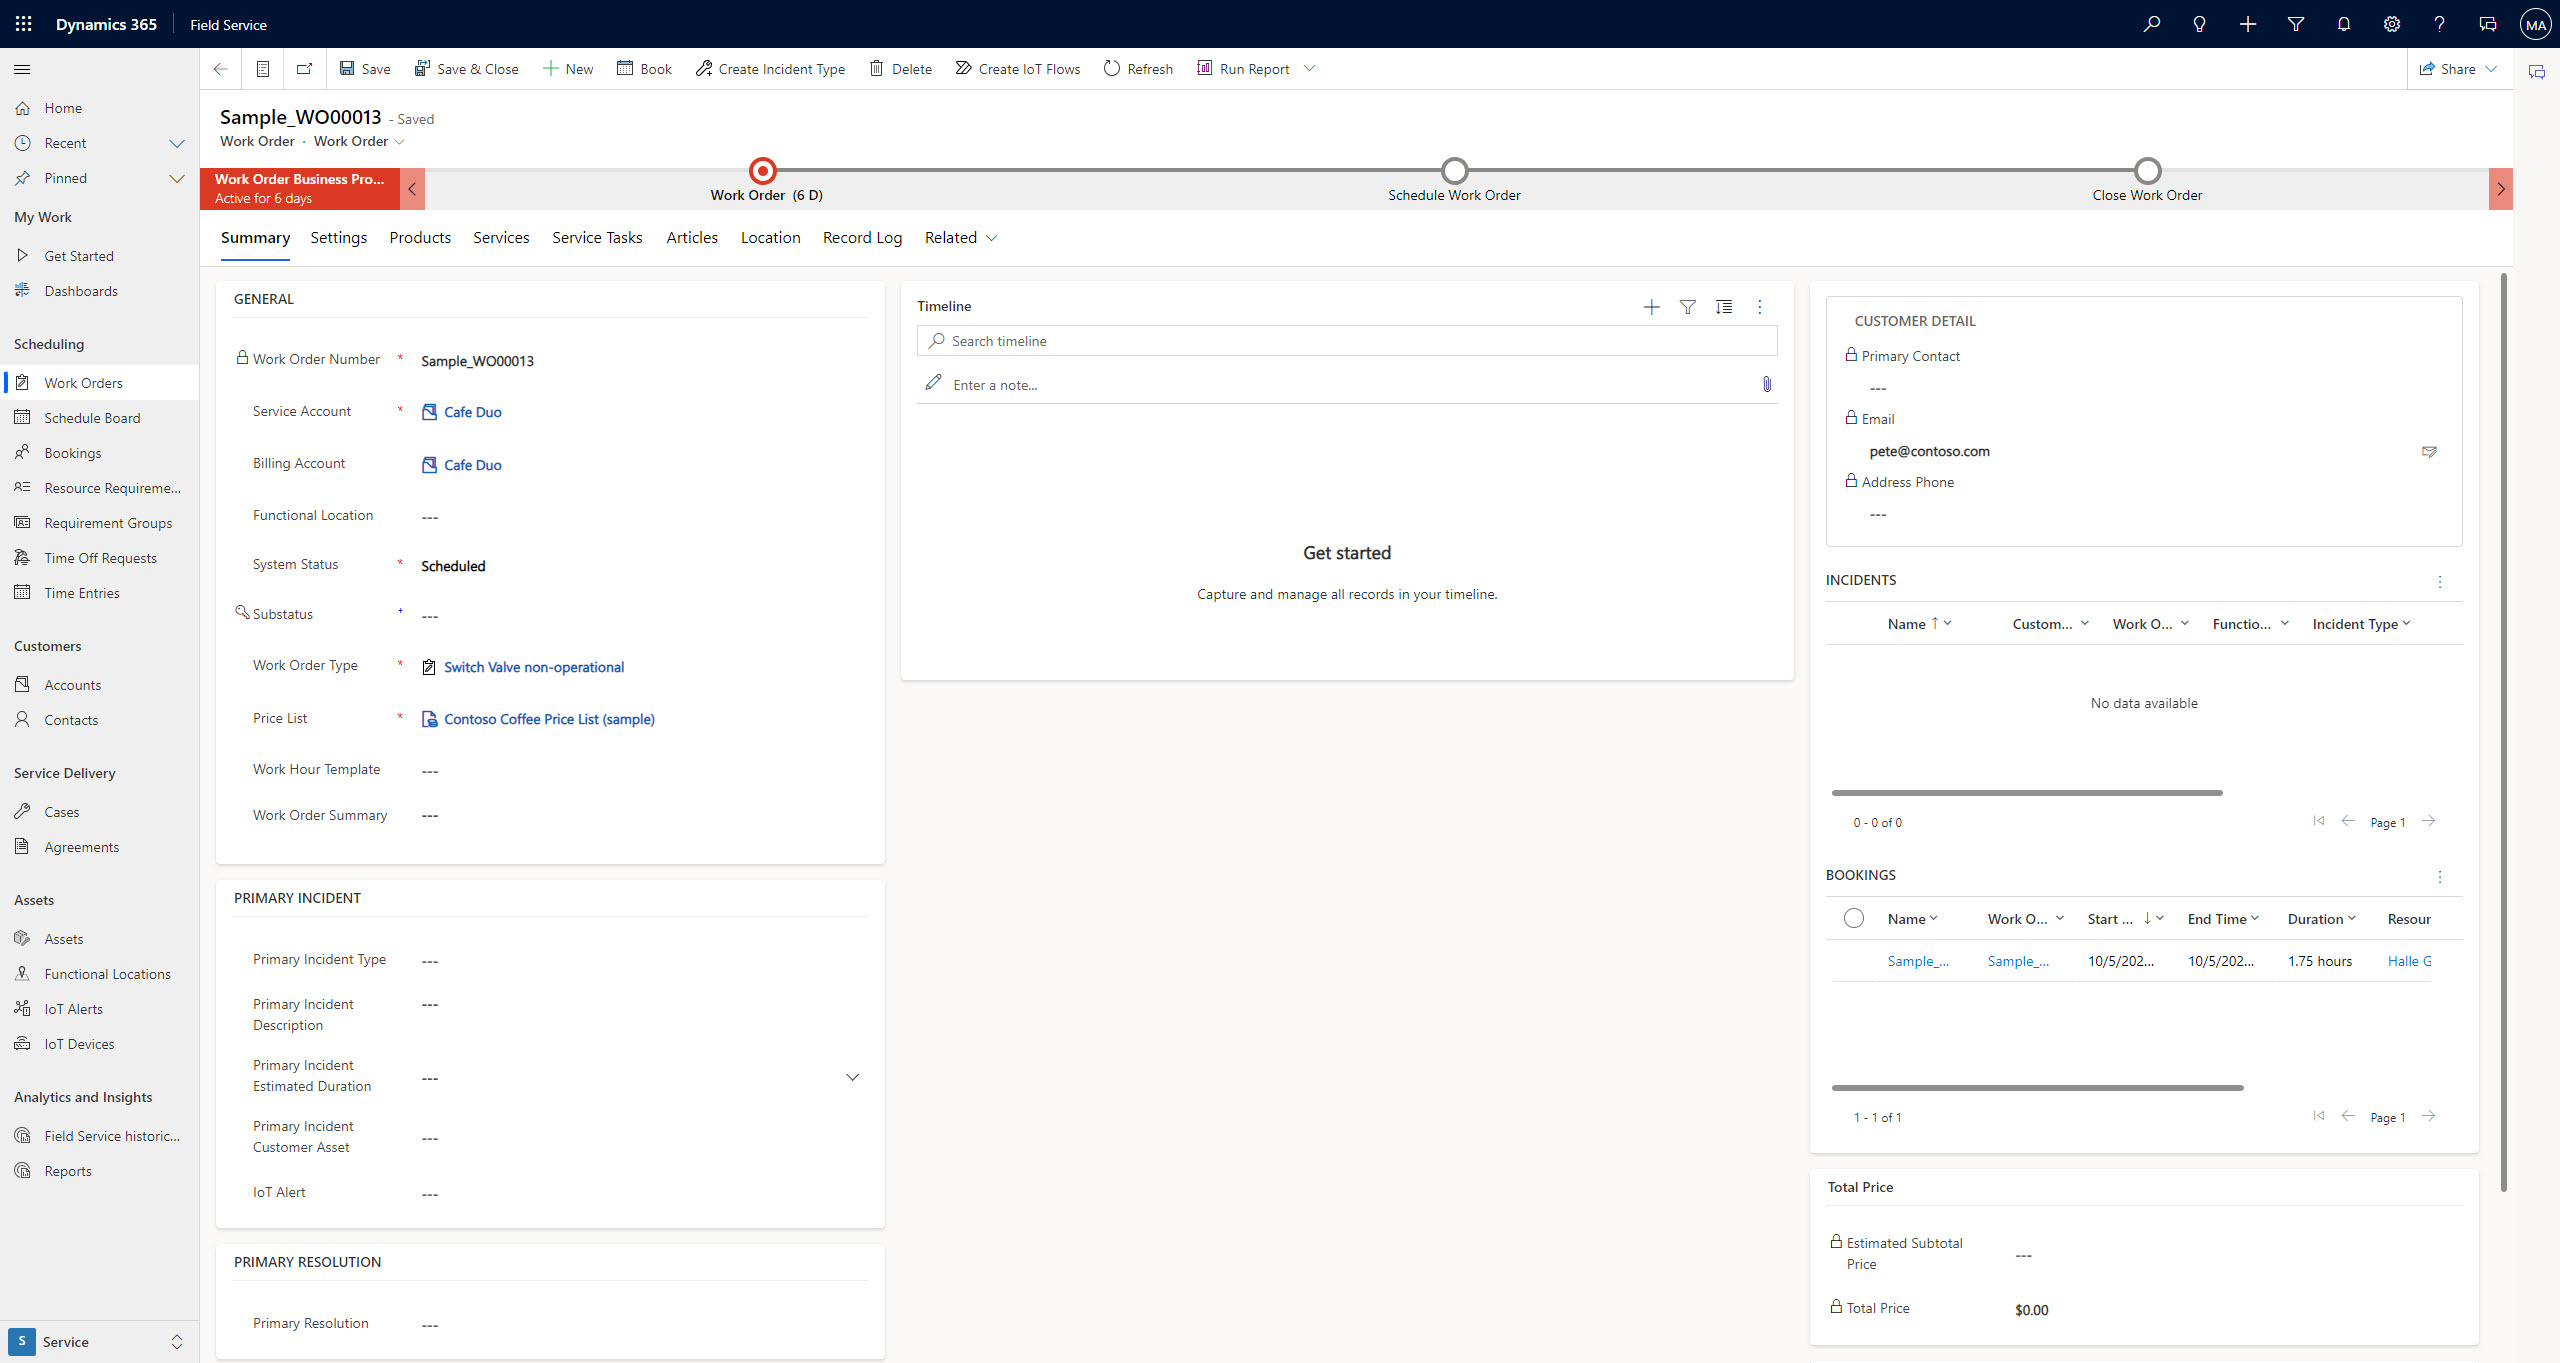Open Incidents more commands ellipsis

[x=2439, y=582]
